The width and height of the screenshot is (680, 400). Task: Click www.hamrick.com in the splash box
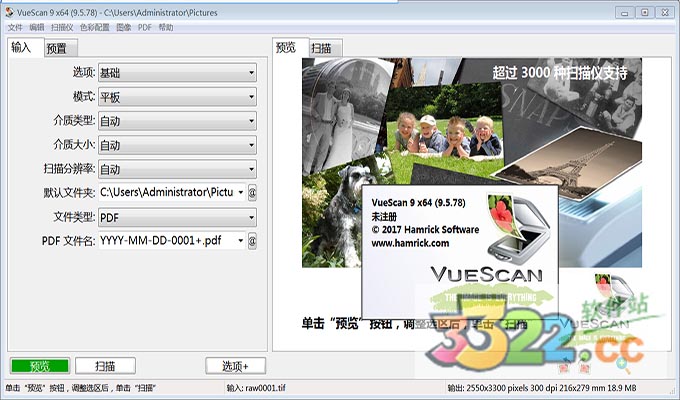tap(410, 243)
